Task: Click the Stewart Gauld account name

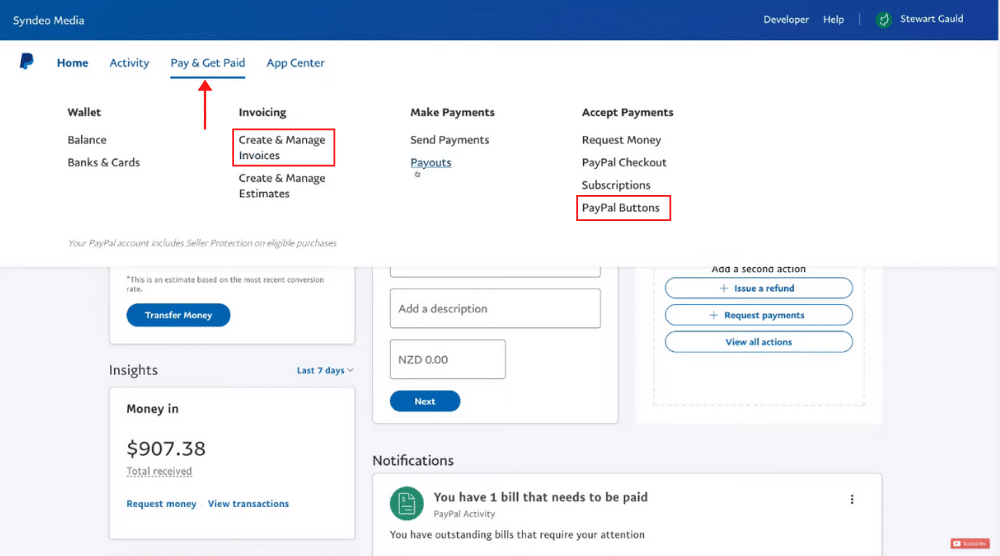Action: coord(931,19)
